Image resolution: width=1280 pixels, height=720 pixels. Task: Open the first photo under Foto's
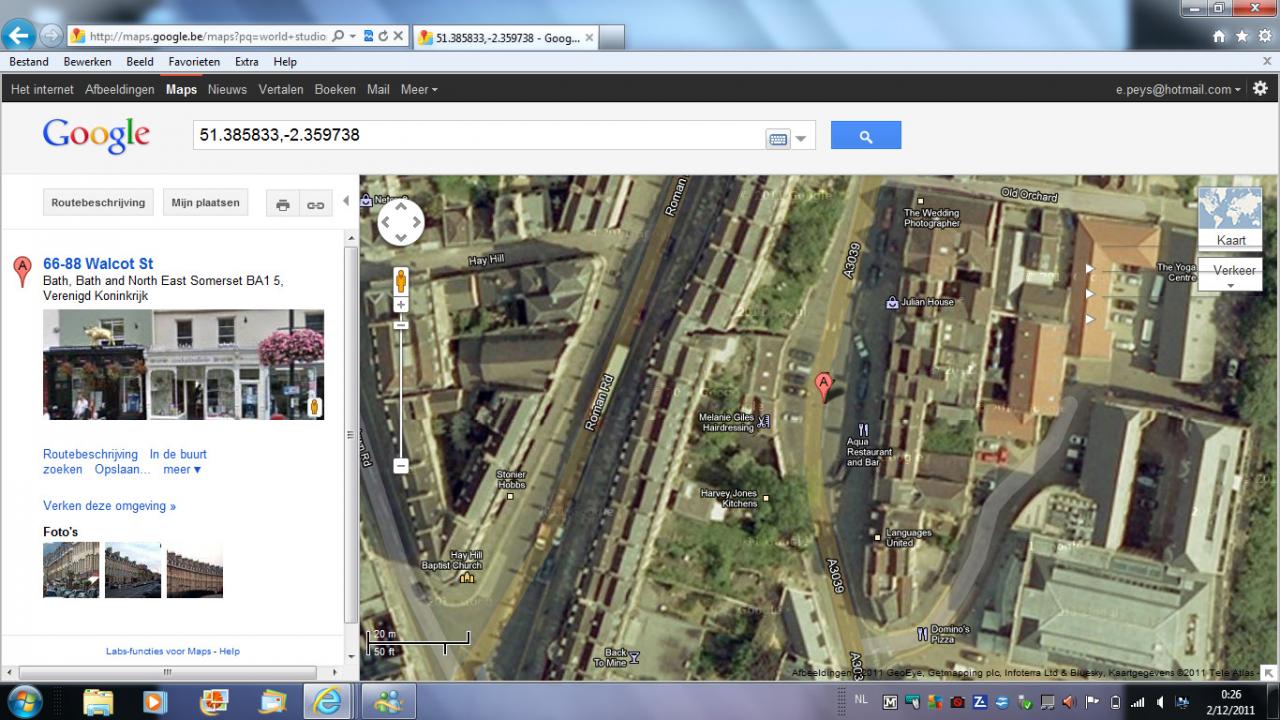coord(71,570)
